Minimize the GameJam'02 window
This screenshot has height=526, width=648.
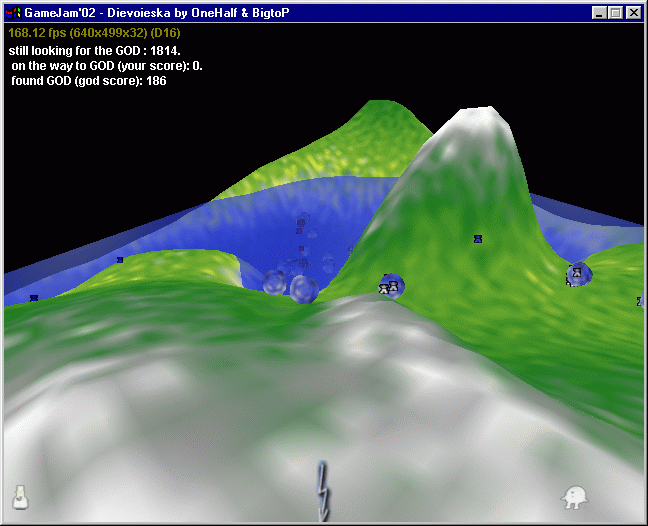tap(598, 13)
